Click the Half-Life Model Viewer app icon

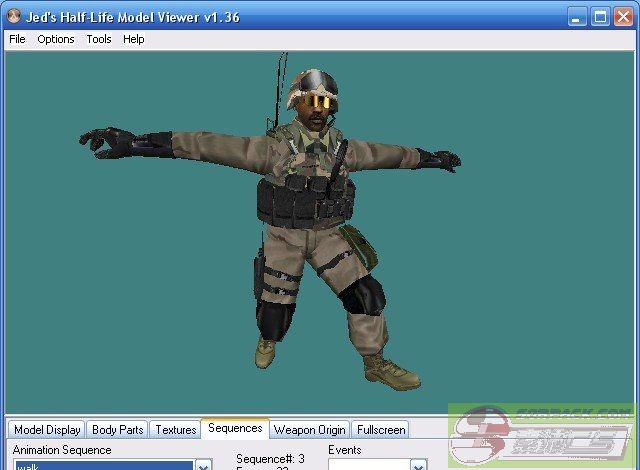point(13,17)
